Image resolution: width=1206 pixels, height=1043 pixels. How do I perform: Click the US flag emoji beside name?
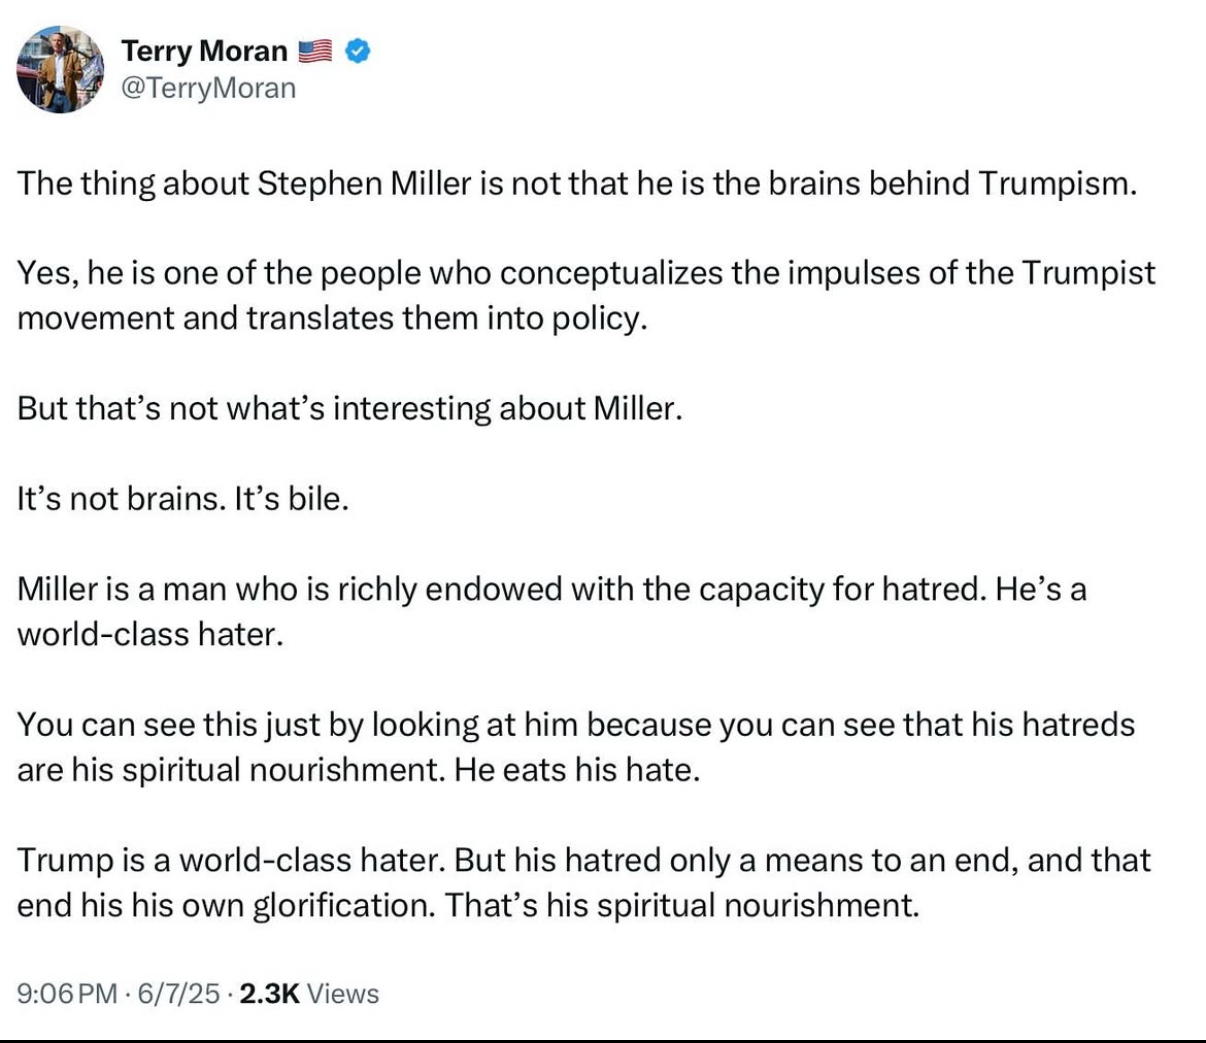(x=316, y=50)
